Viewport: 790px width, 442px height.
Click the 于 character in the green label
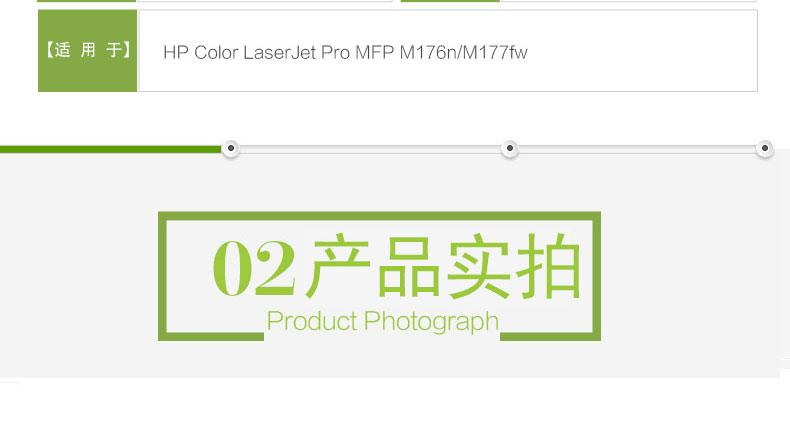click(x=114, y=50)
